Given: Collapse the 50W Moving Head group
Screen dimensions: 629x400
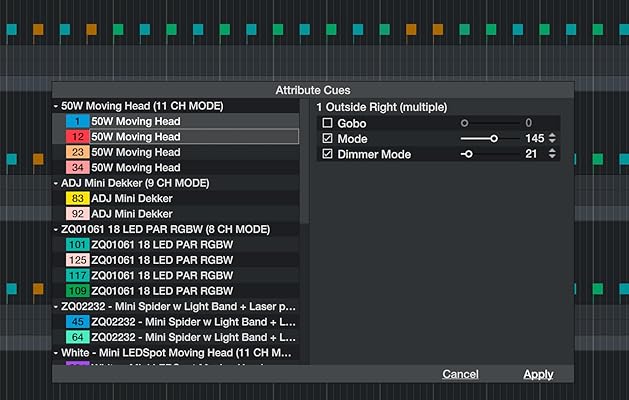Looking at the screenshot, I should tap(57, 106).
